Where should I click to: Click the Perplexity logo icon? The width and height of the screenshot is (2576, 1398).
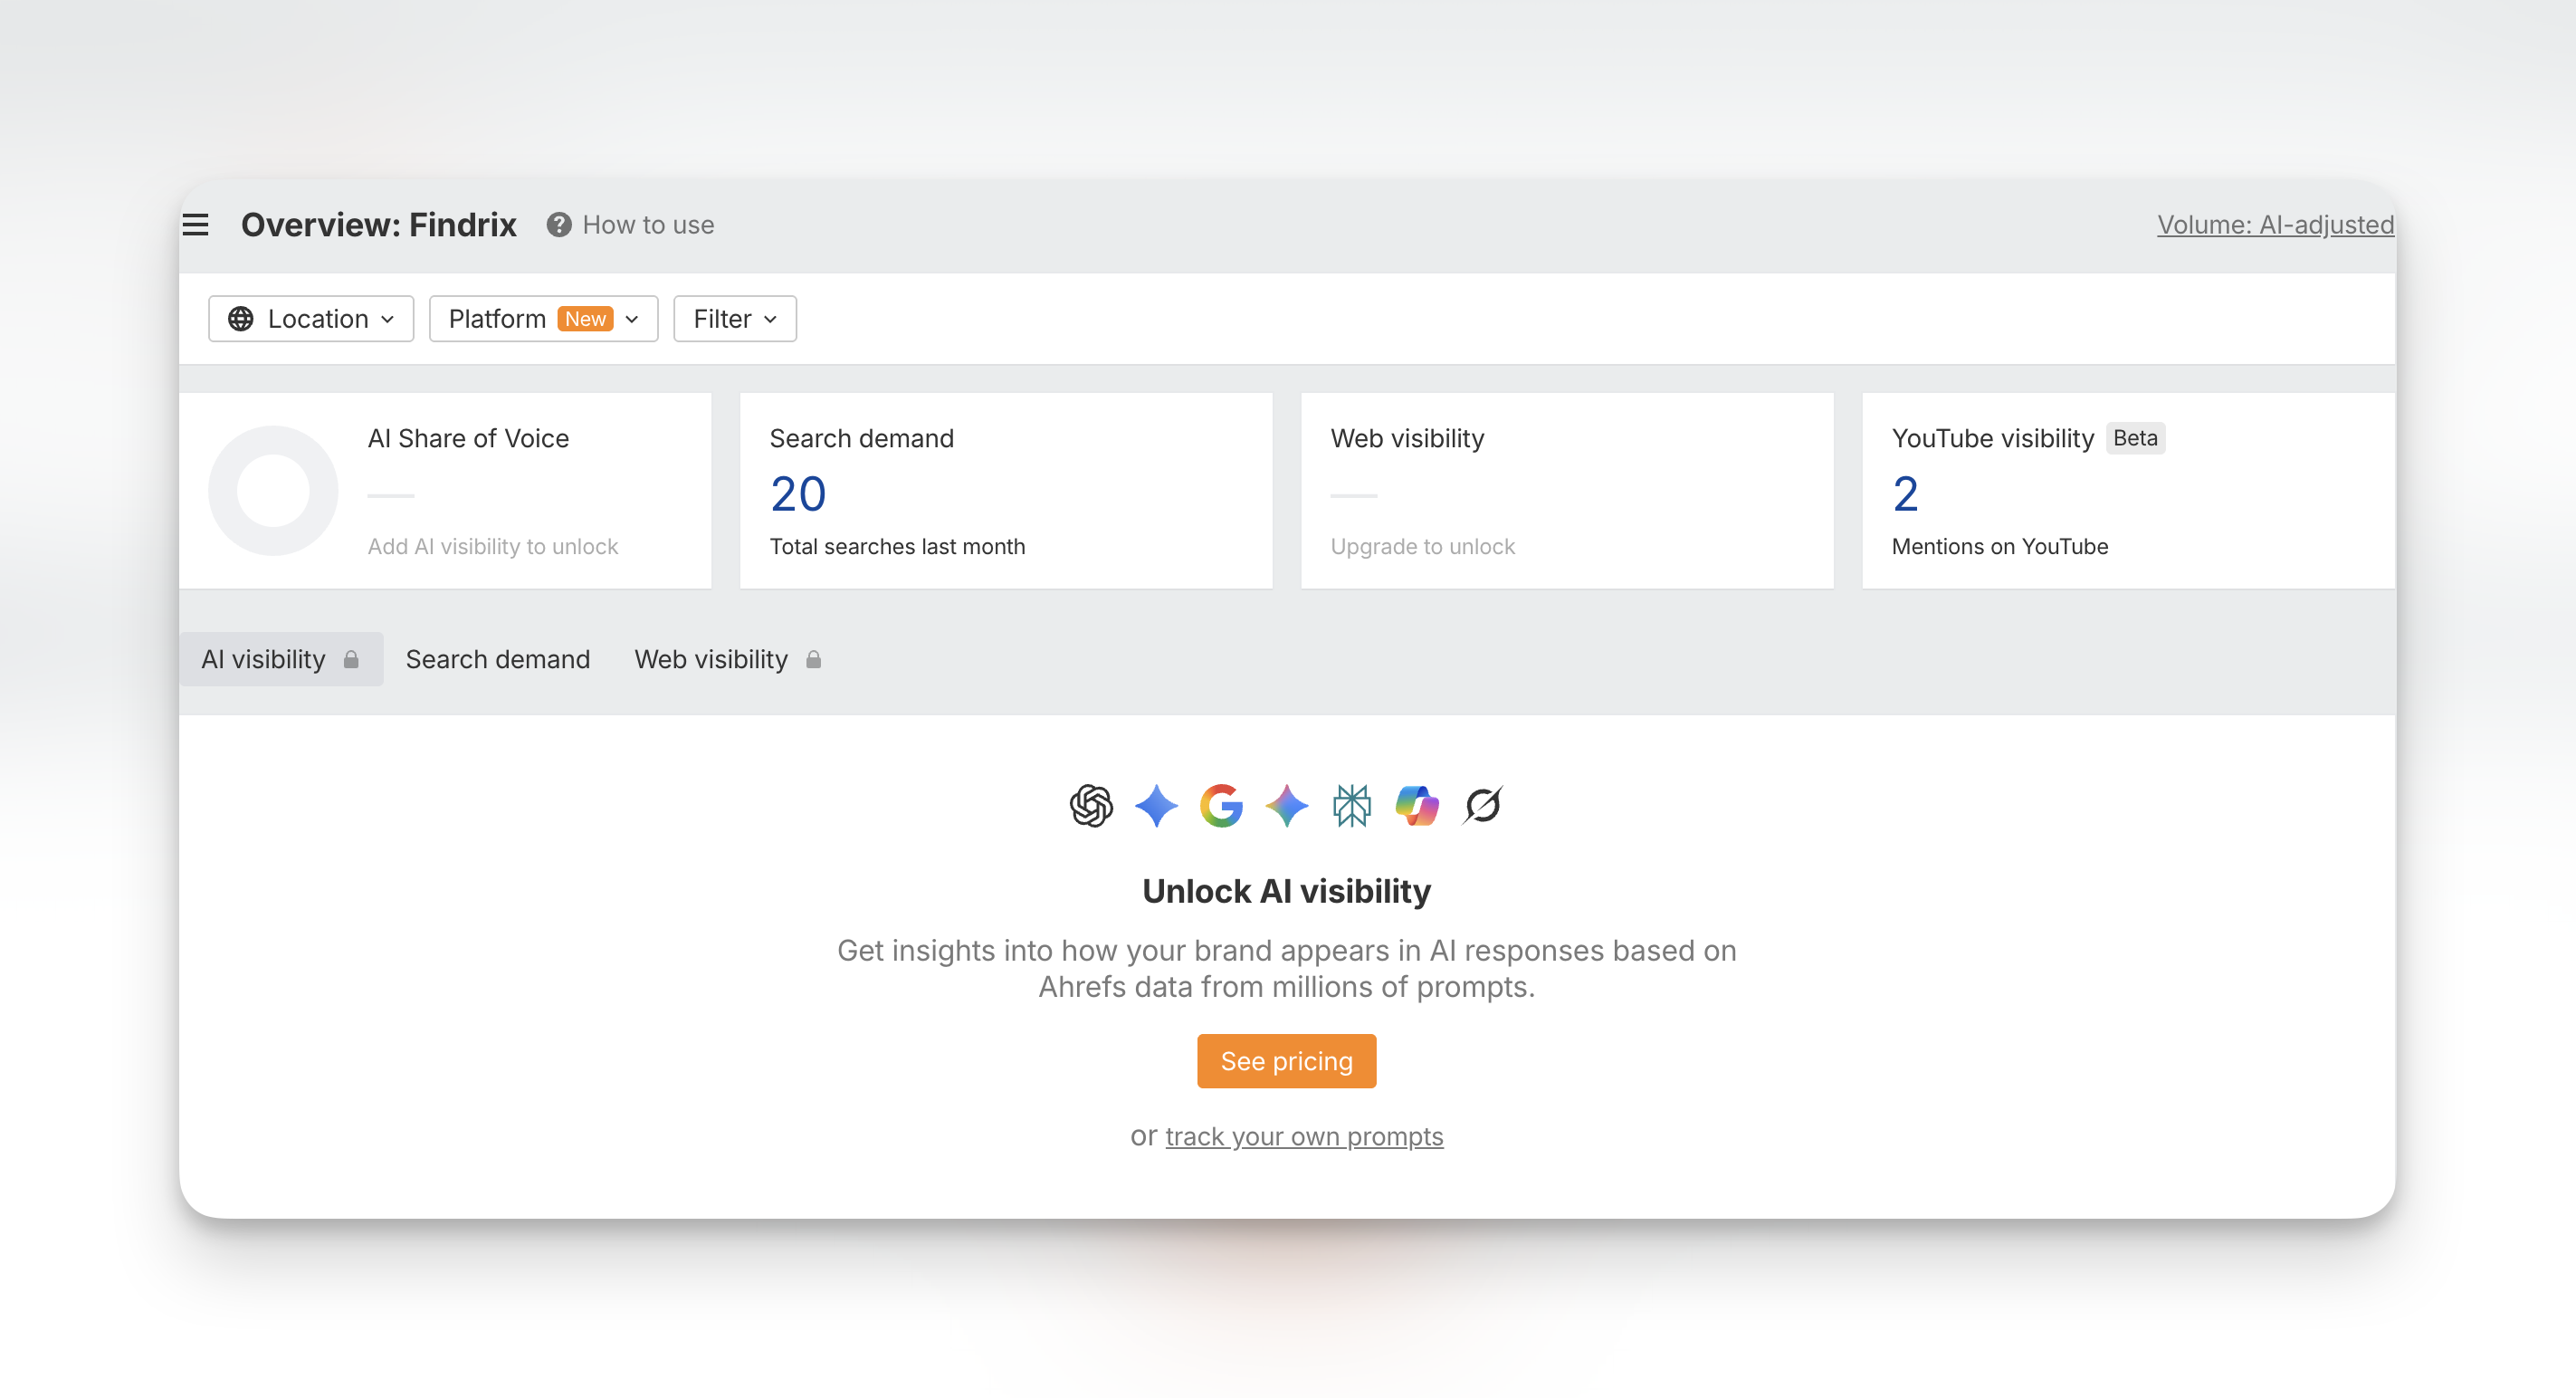coord(1352,805)
